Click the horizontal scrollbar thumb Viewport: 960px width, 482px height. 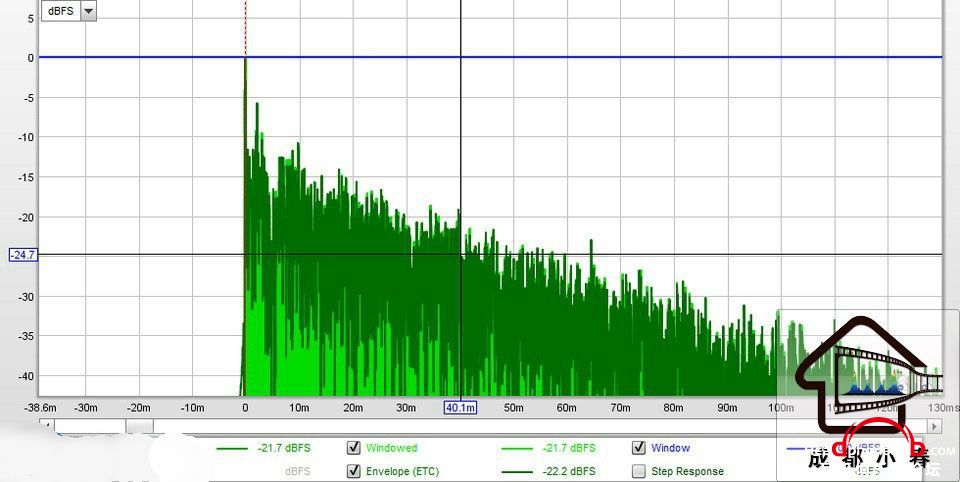click(x=140, y=426)
